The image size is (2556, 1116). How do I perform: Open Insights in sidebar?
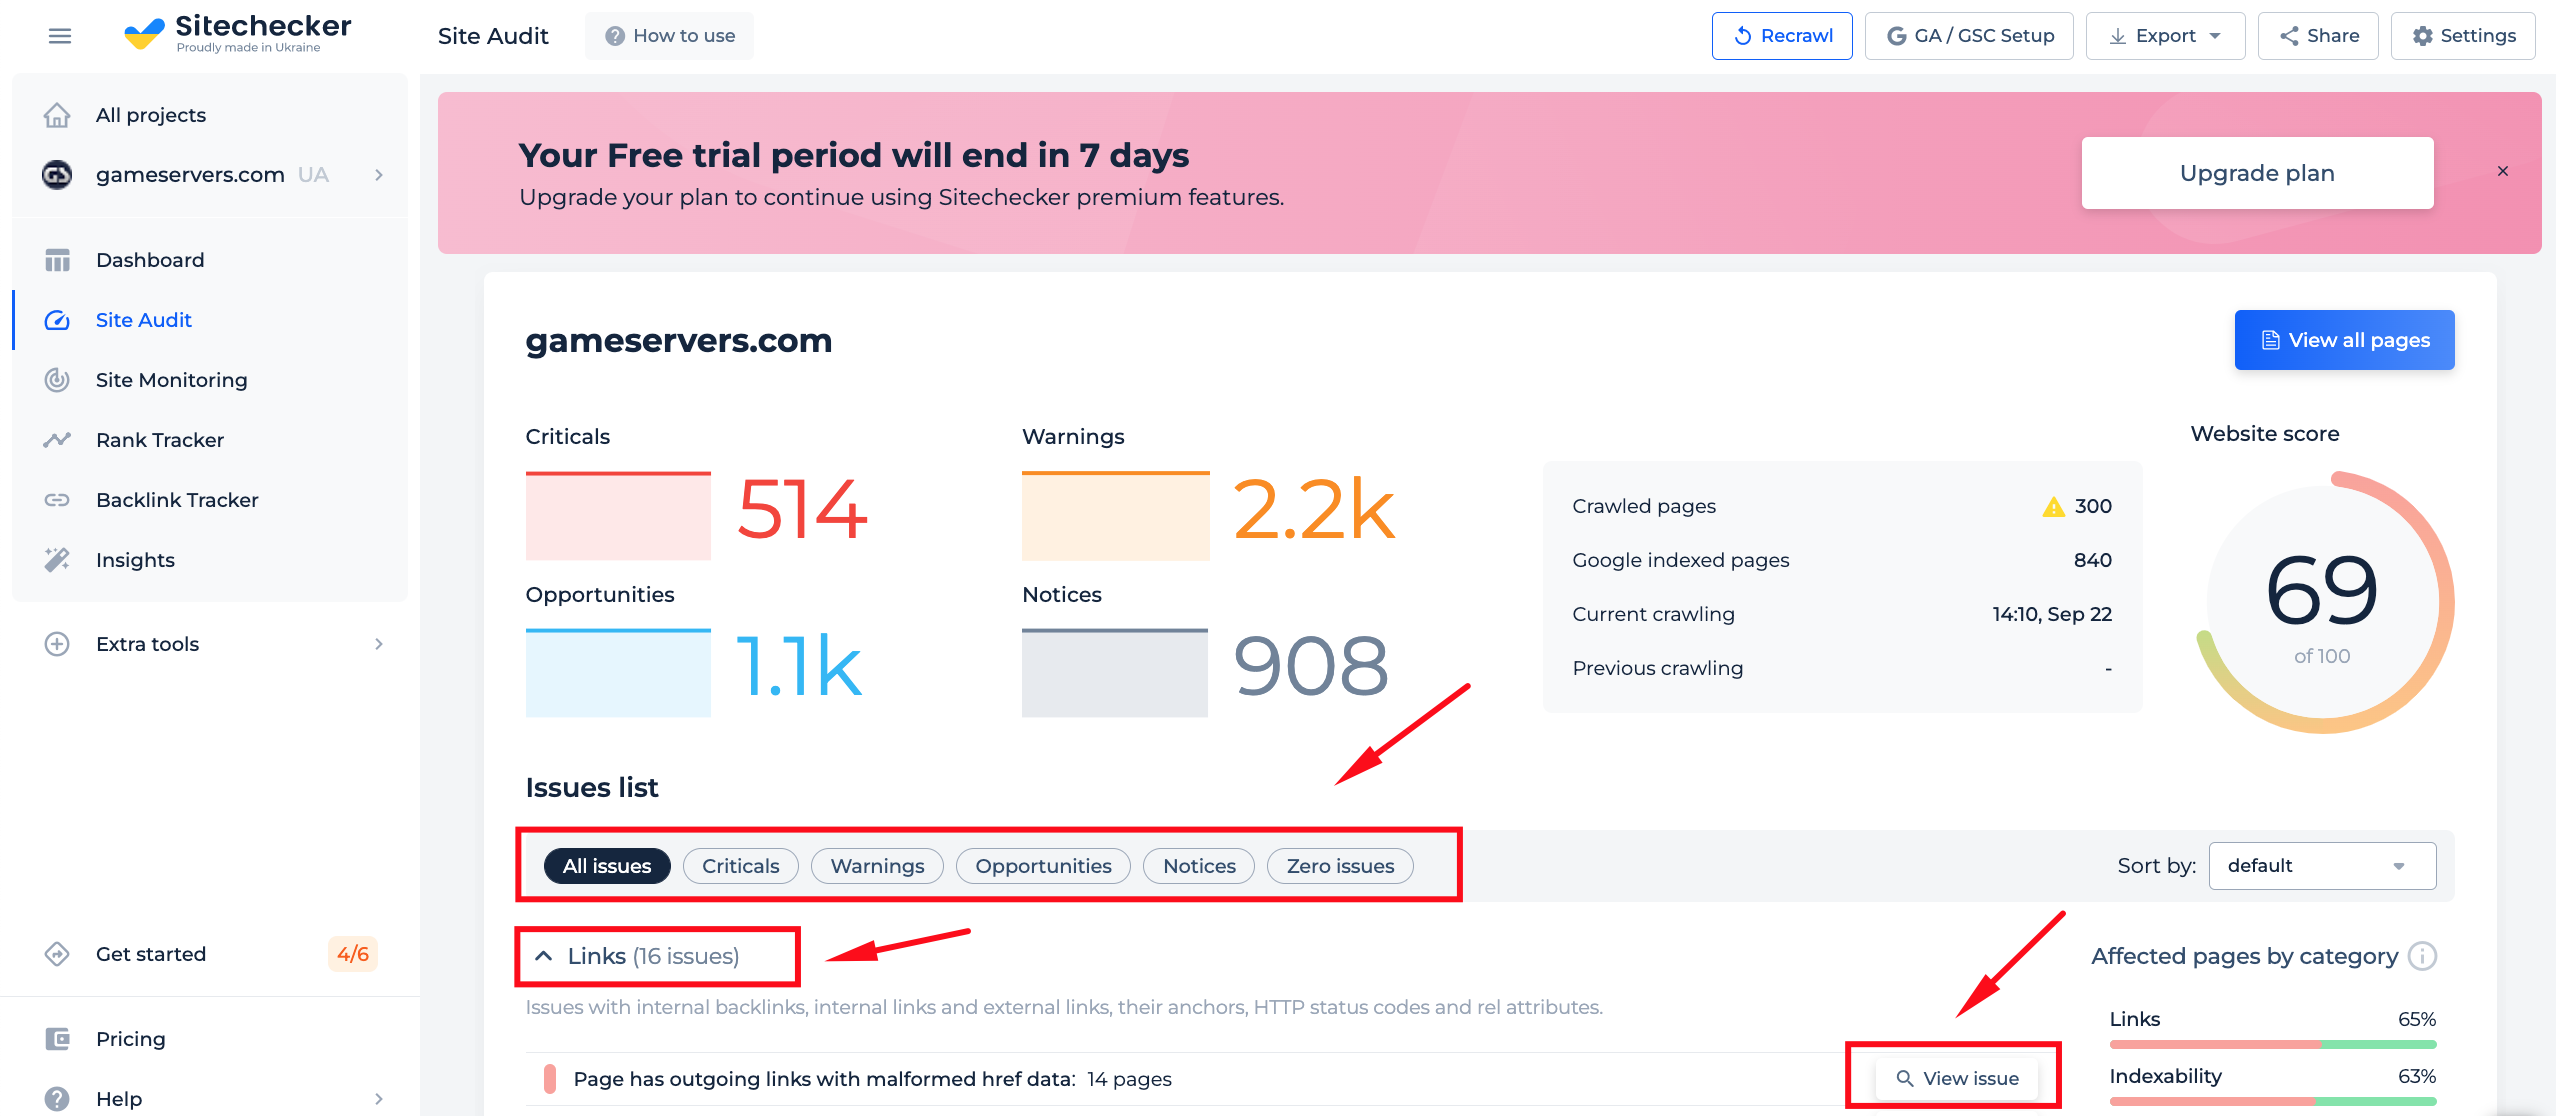(x=135, y=560)
